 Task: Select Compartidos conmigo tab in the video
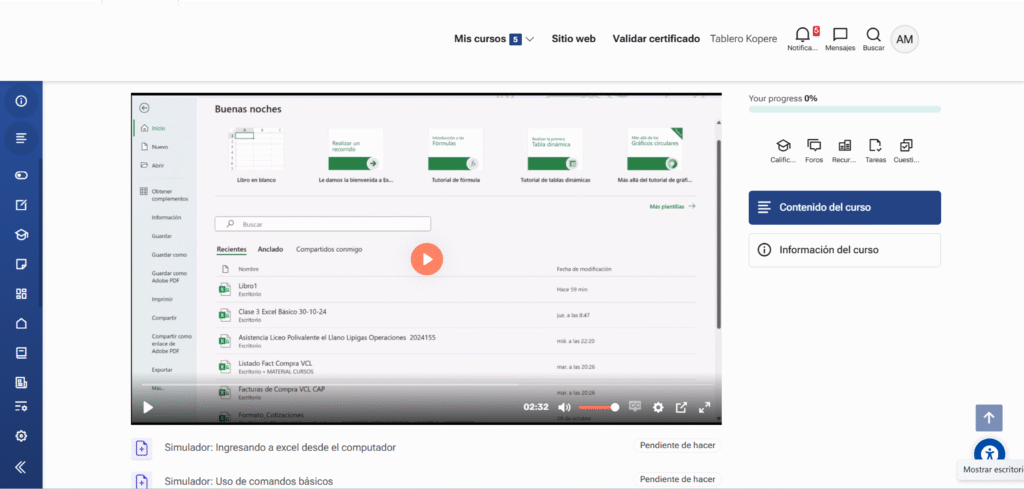click(329, 249)
